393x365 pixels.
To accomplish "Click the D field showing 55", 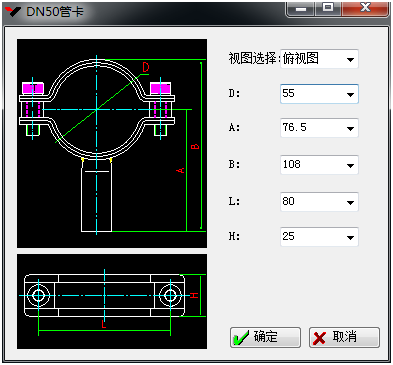I will click(x=319, y=94).
